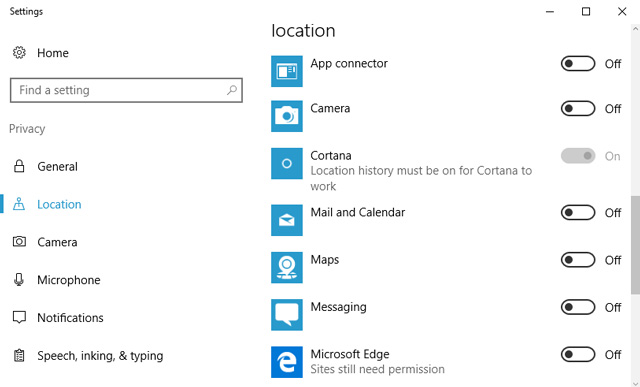Screen dimensions: 640x387
Task: Click the Speech, inking, & typing clipboard icon
Action: coord(19,356)
